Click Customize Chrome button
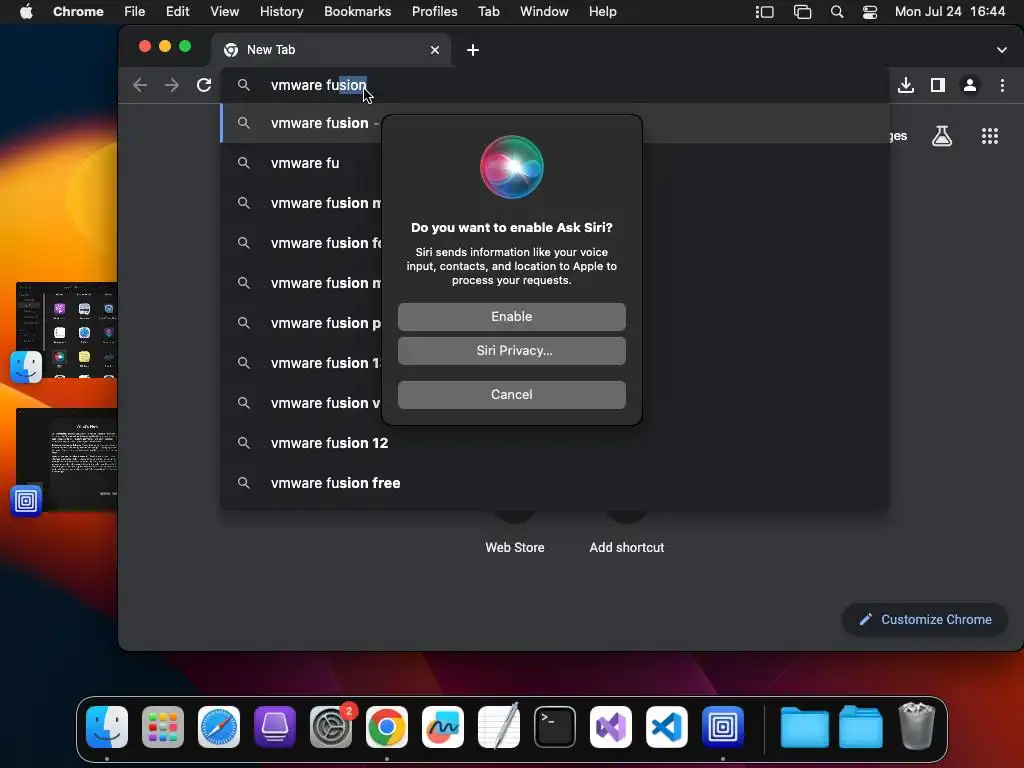 [x=925, y=620]
